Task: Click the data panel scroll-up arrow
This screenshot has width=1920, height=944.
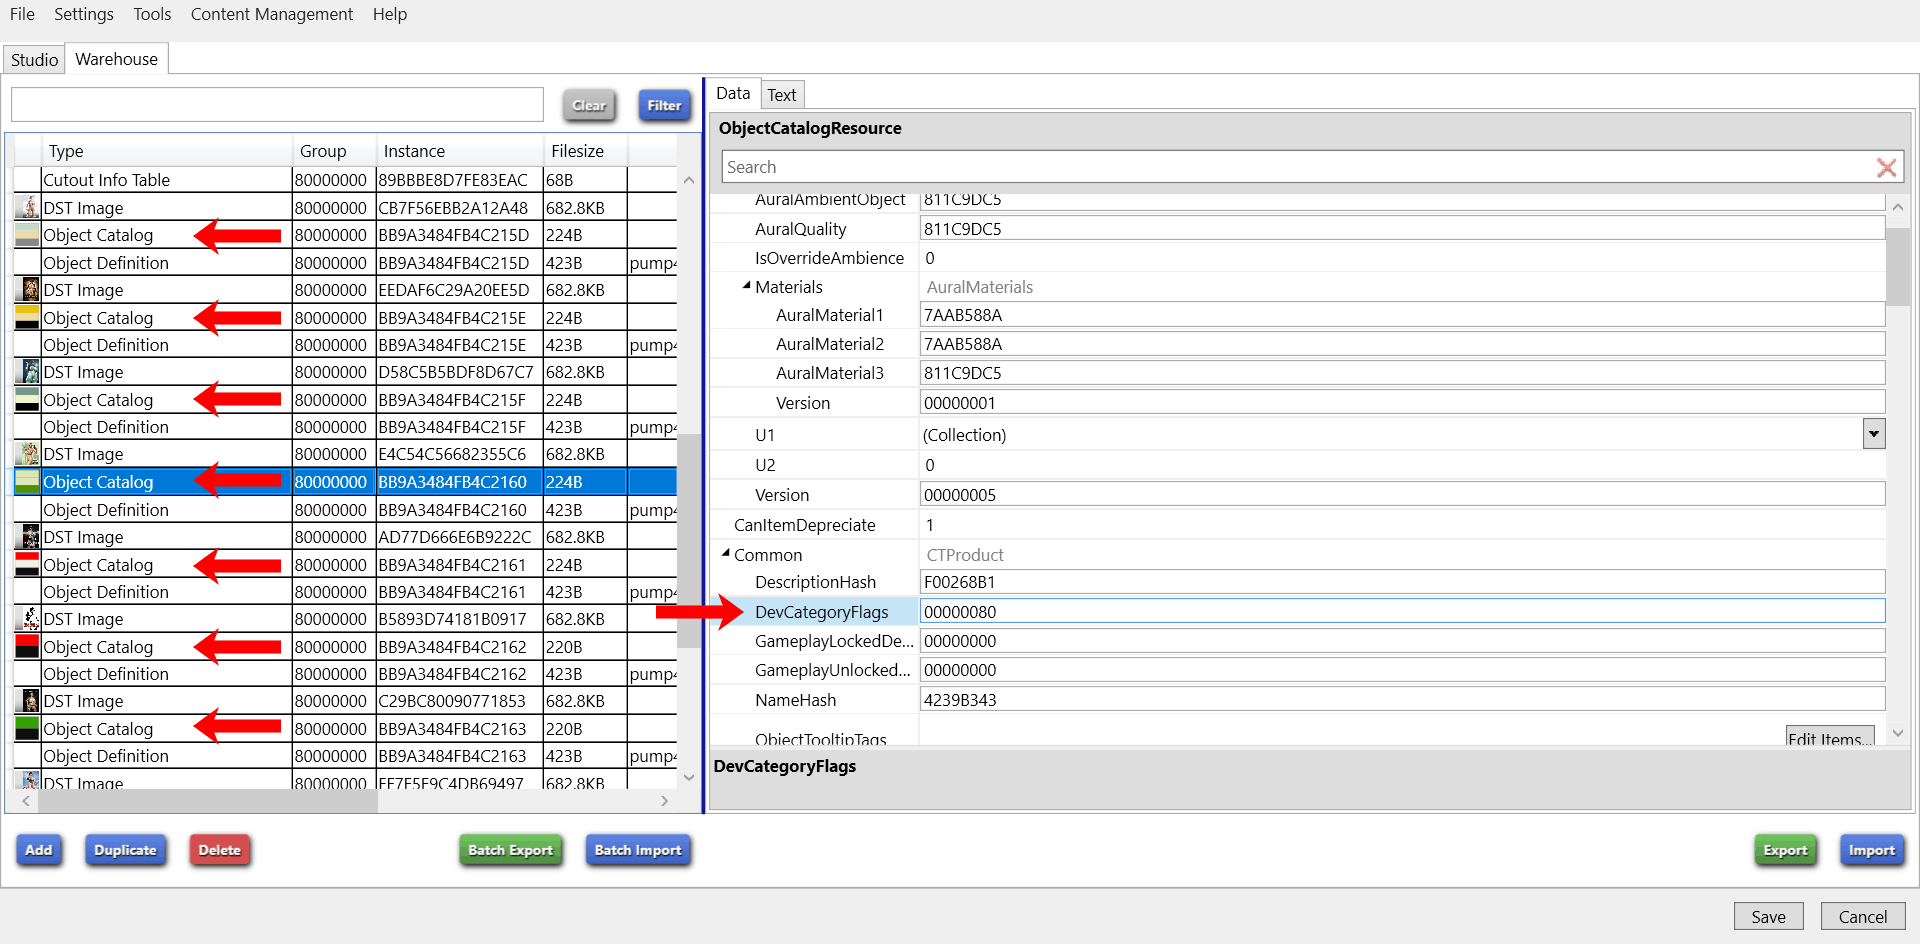Action: [x=1898, y=207]
